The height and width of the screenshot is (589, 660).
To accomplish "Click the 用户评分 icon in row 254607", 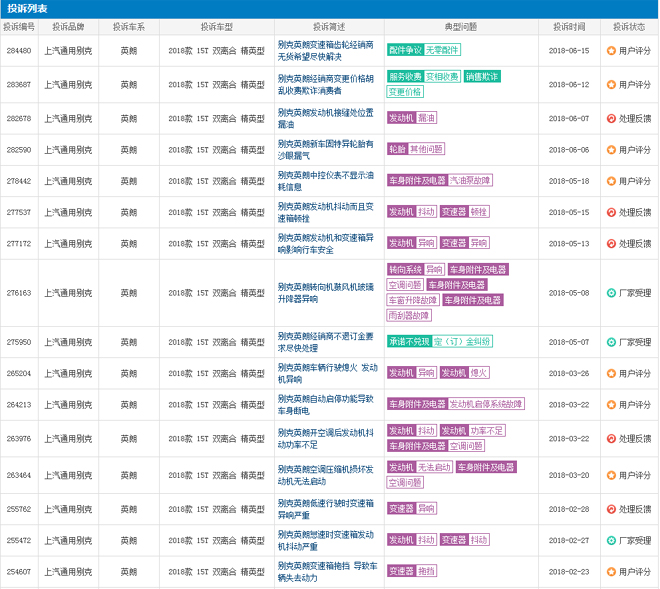I will (x=611, y=572).
